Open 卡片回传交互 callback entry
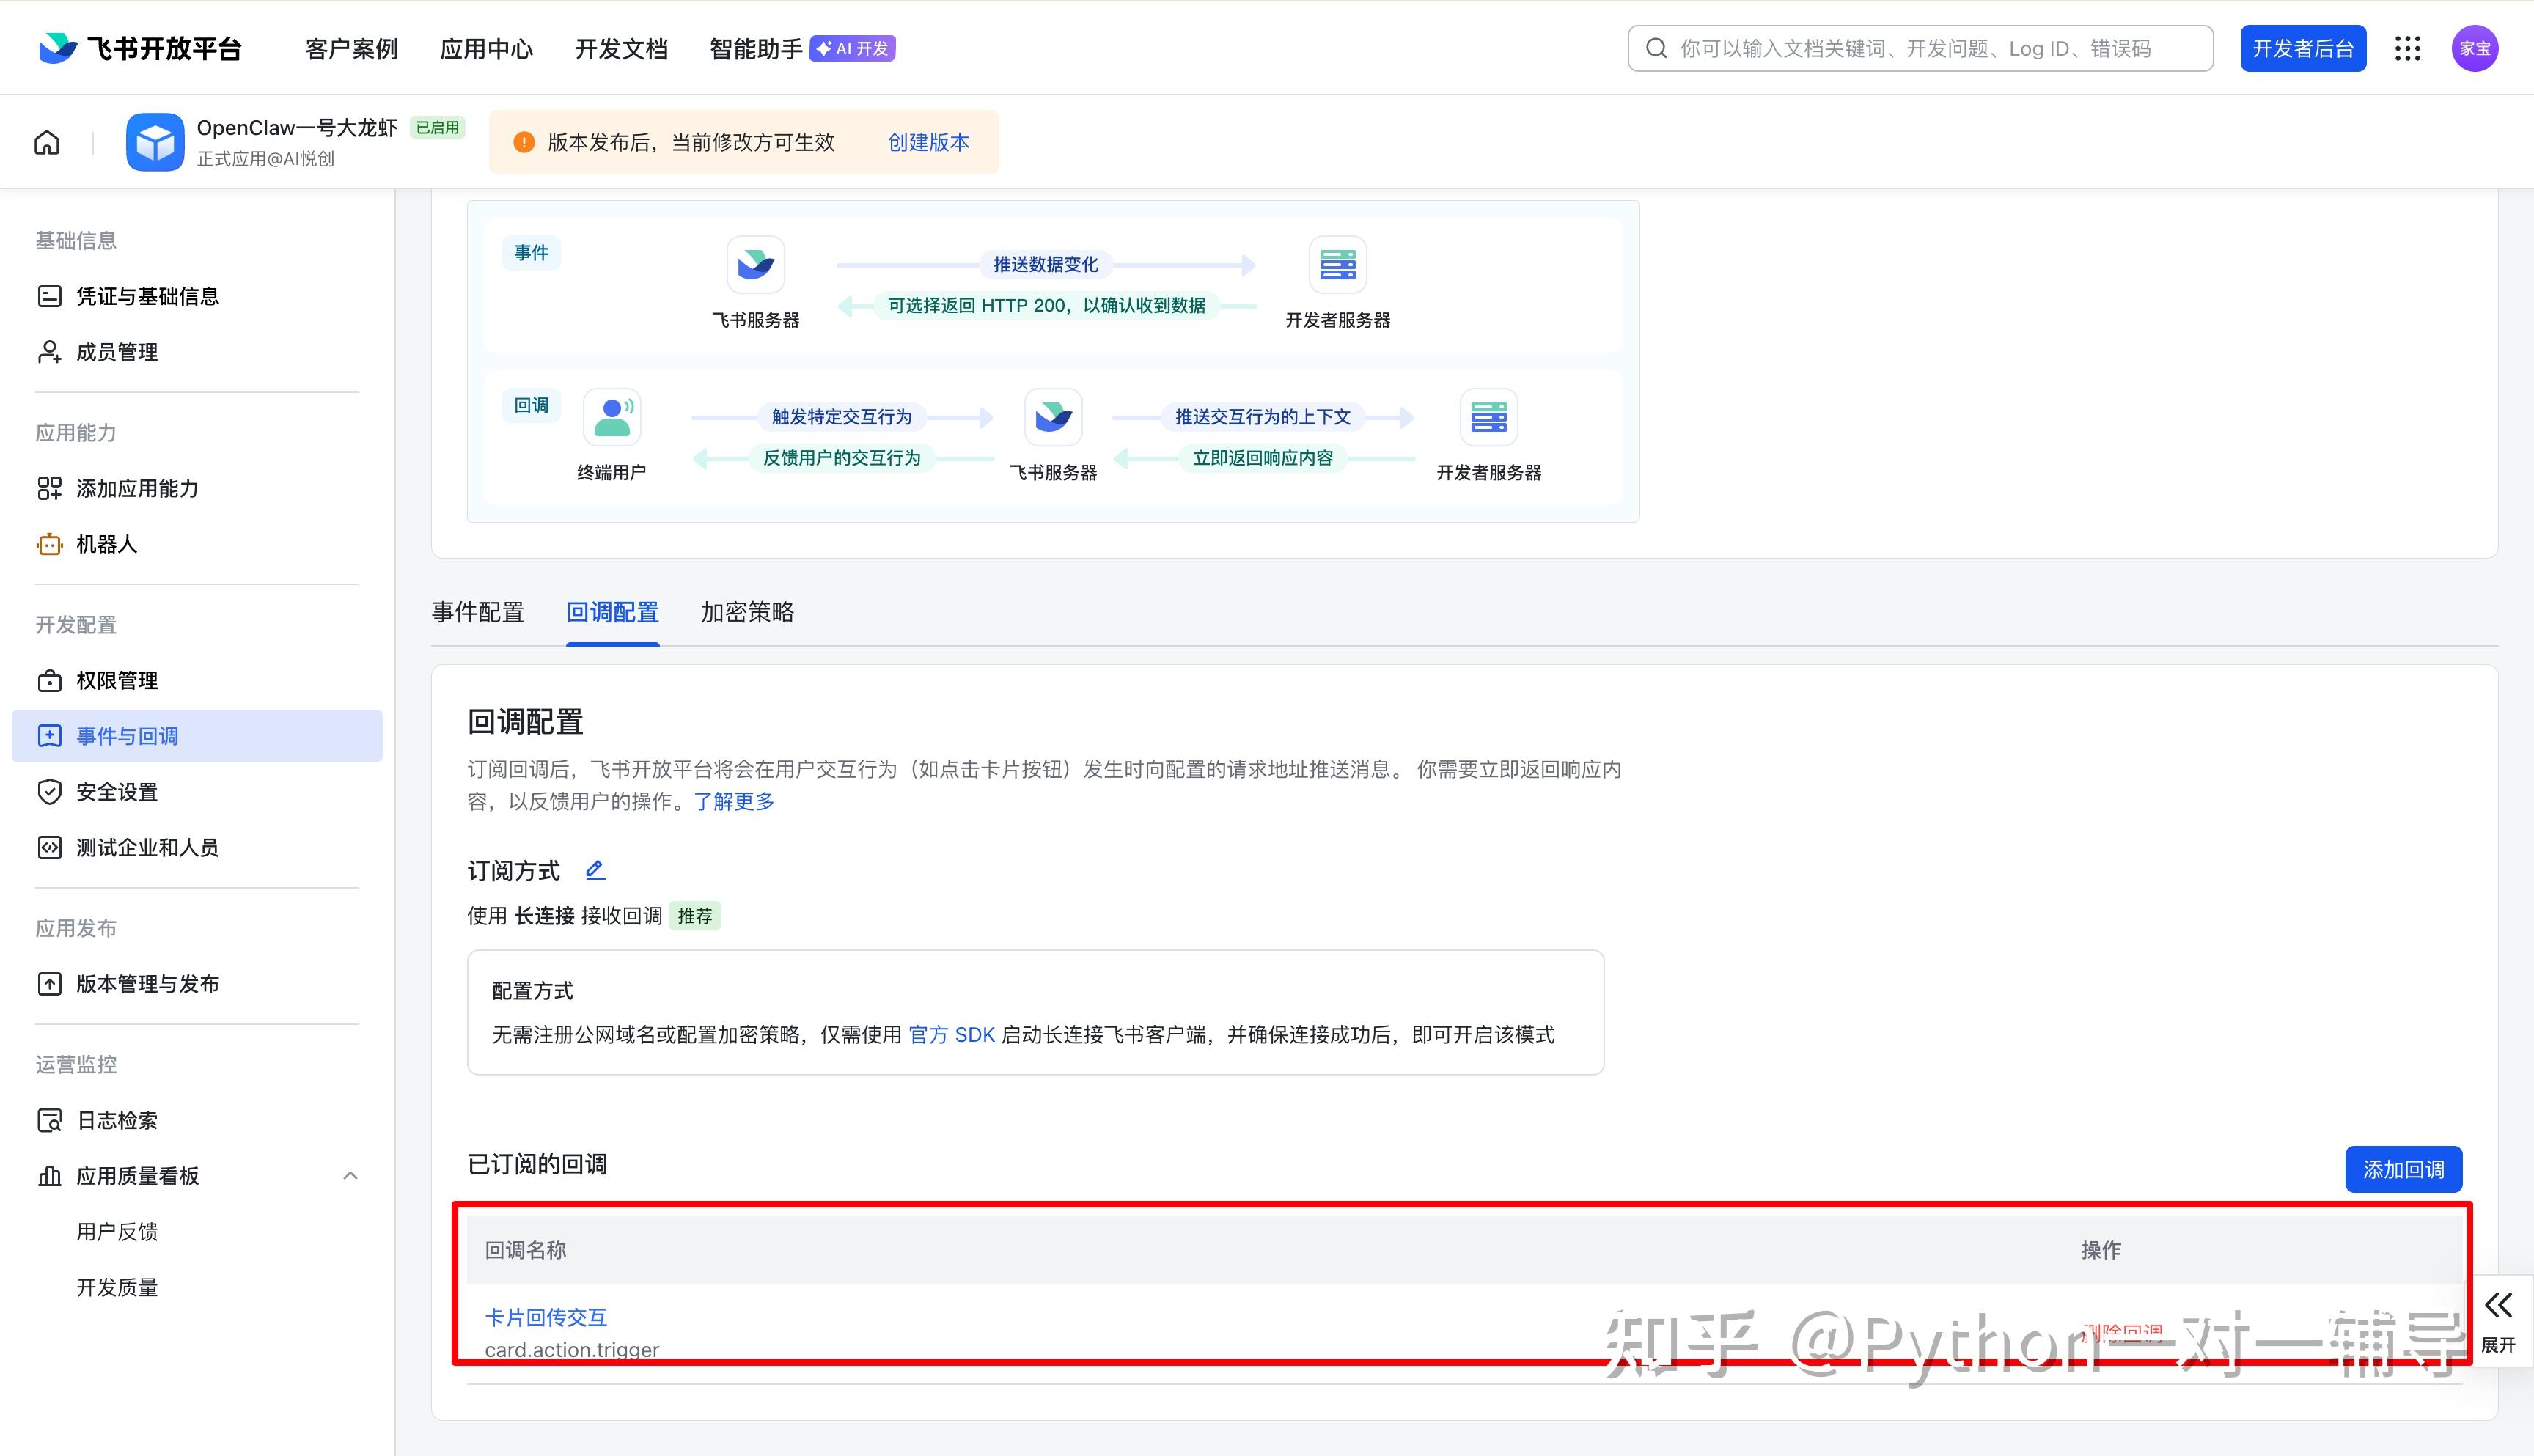The height and width of the screenshot is (1456, 2534). click(546, 1317)
